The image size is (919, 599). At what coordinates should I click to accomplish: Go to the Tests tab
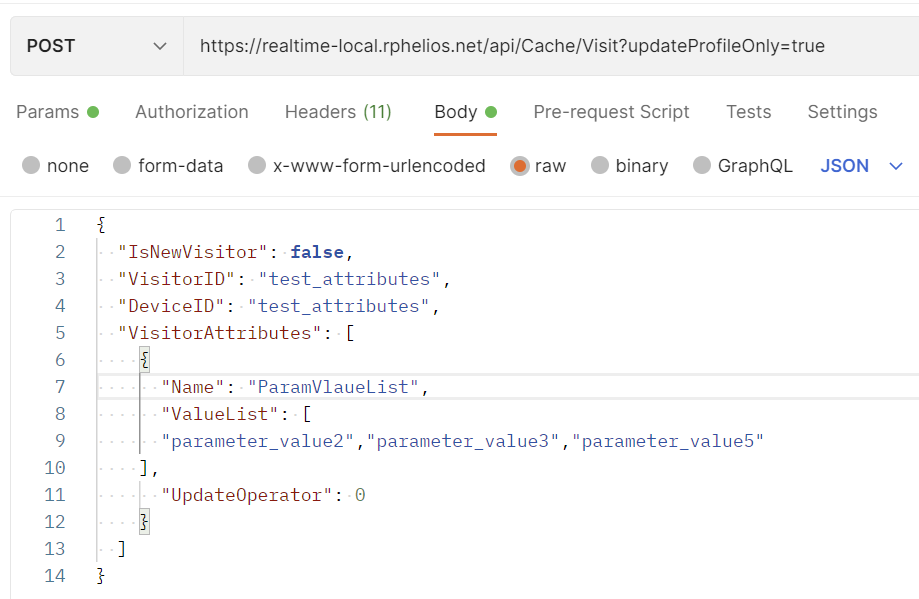(748, 112)
